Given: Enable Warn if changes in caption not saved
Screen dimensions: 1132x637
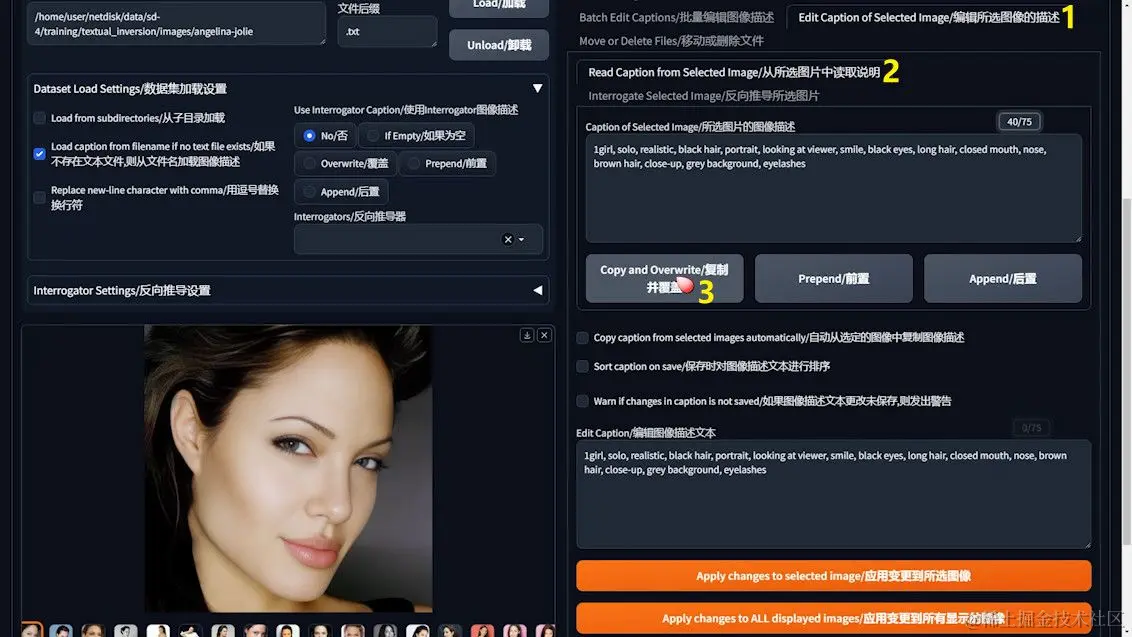Looking at the screenshot, I should (x=583, y=401).
